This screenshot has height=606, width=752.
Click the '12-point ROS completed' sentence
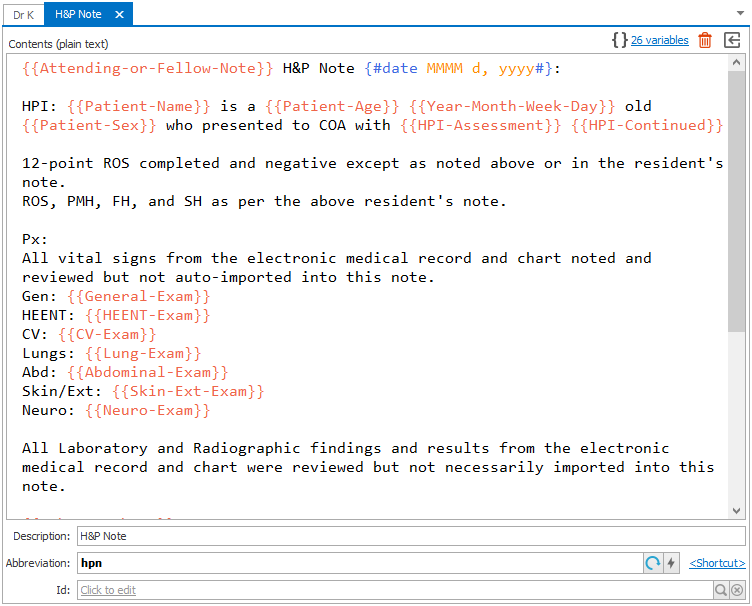click(x=372, y=173)
